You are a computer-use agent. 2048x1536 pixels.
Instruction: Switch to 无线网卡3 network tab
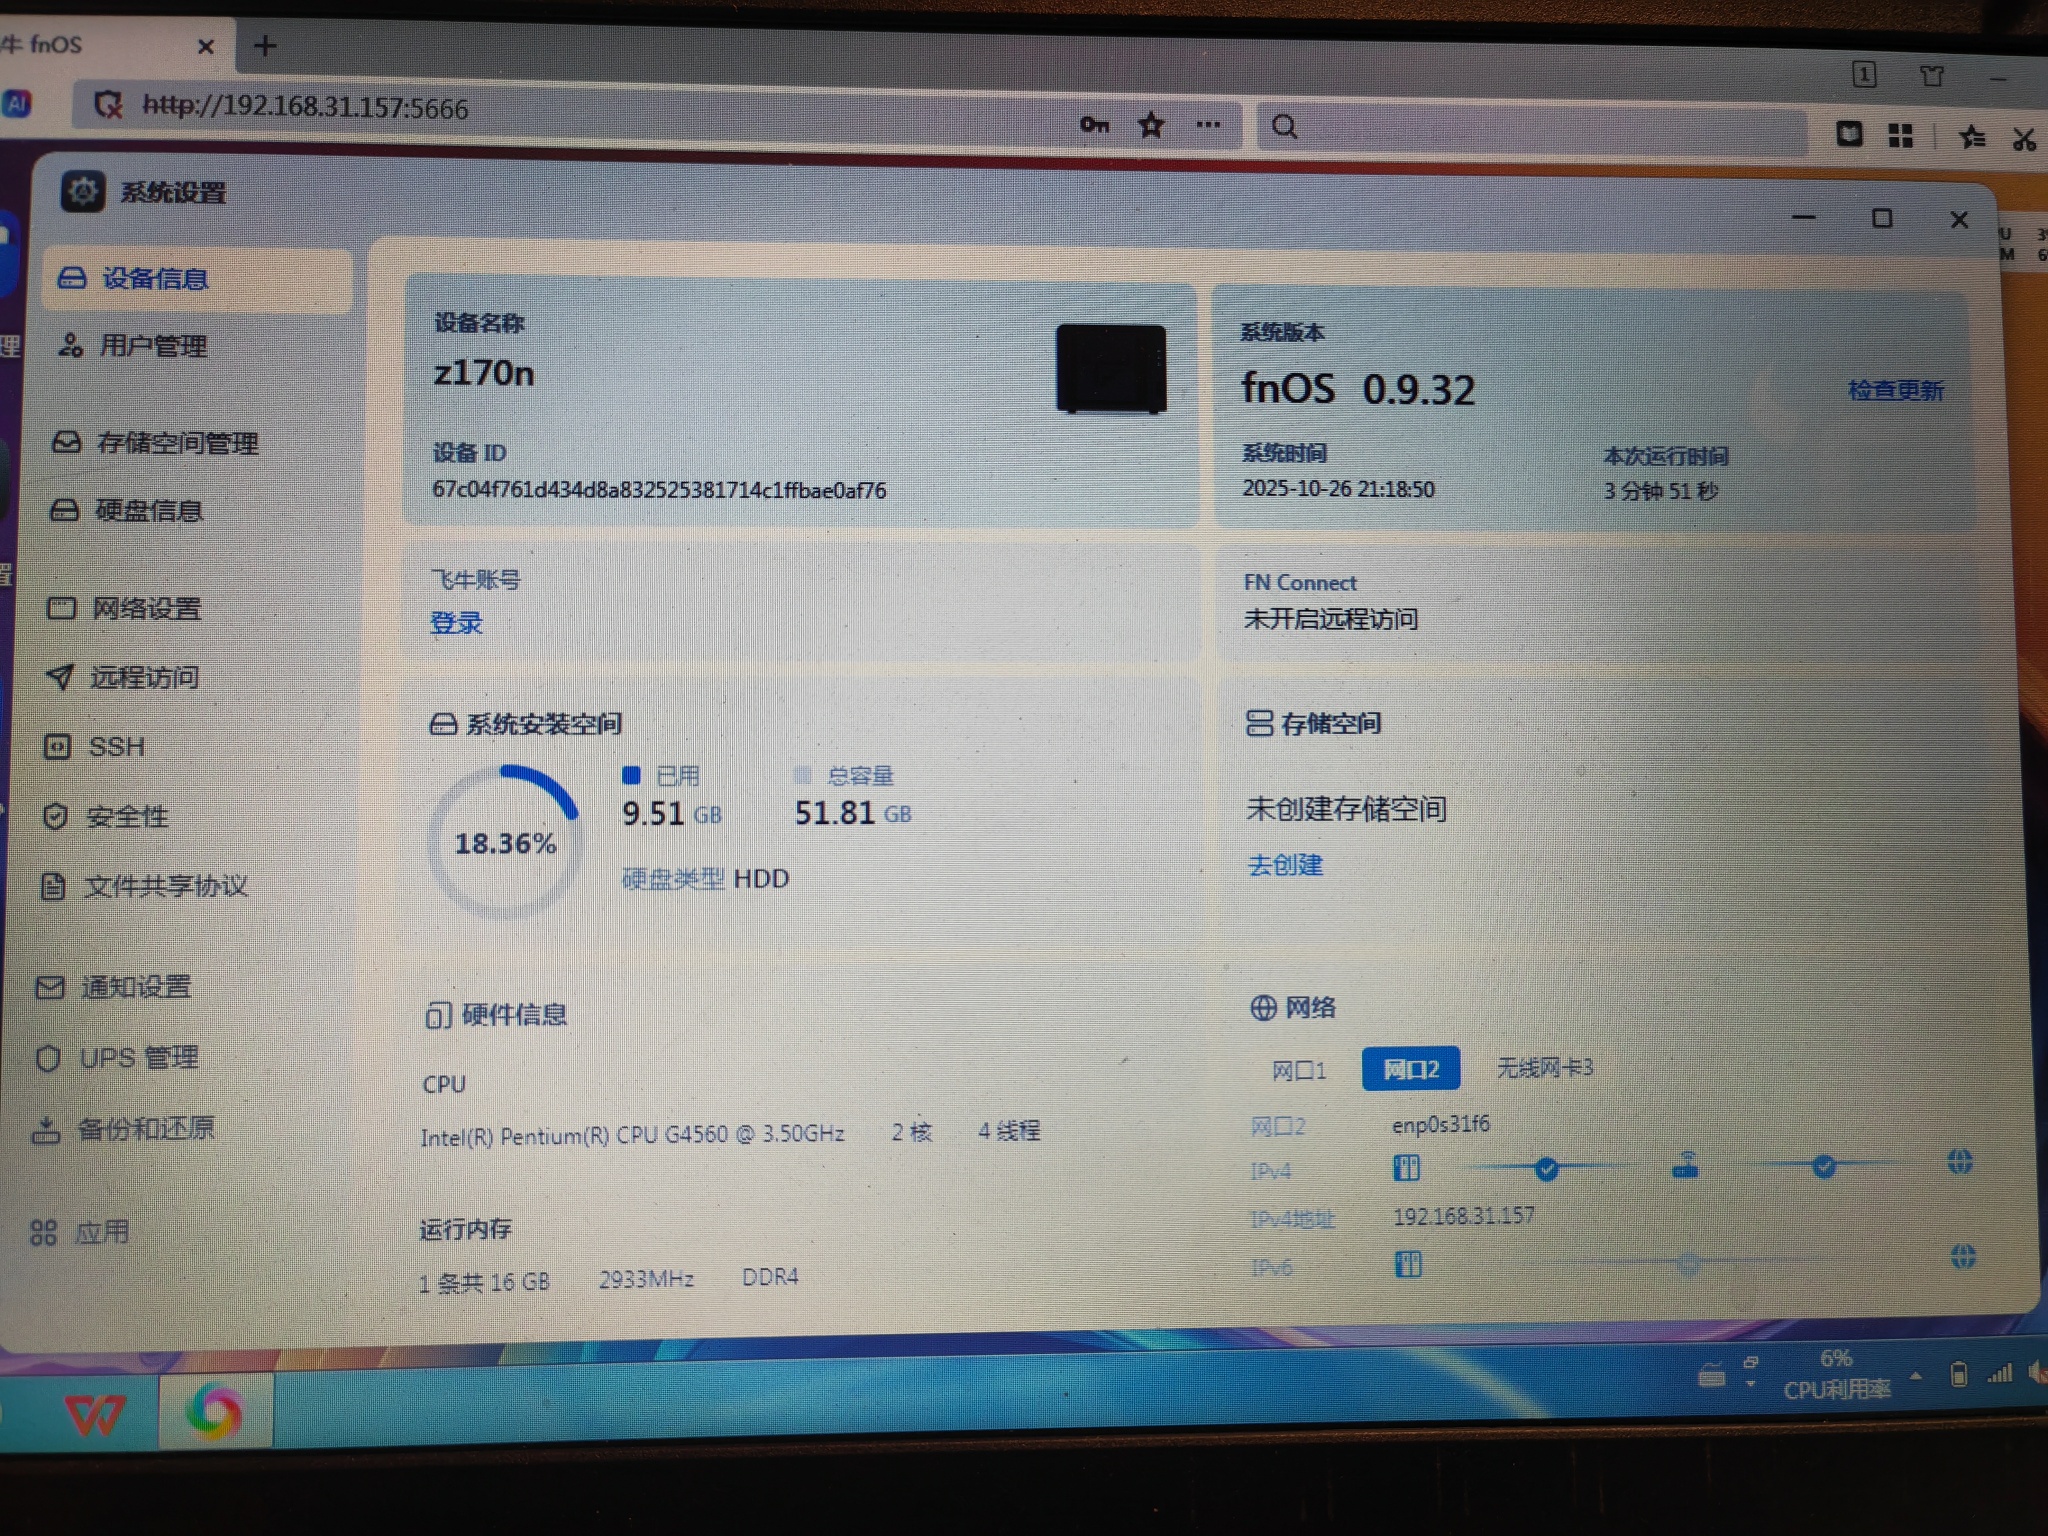coord(1544,1068)
